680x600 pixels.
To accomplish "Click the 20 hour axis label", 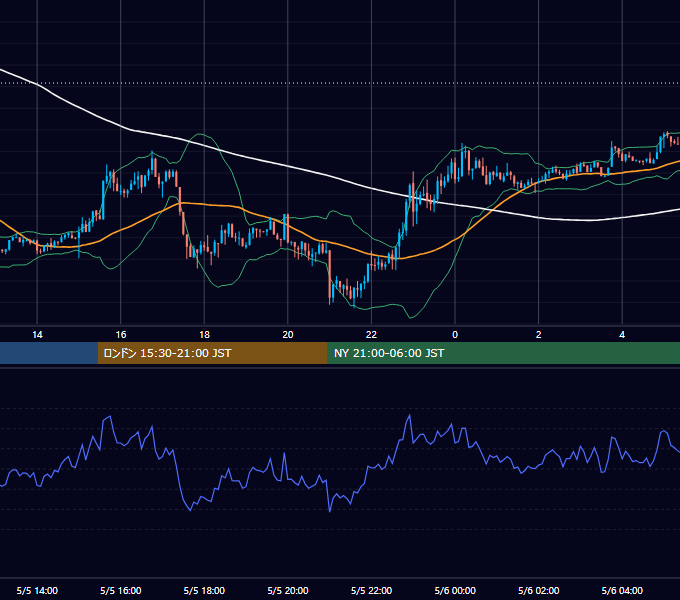I will click(x=288, y=335).
